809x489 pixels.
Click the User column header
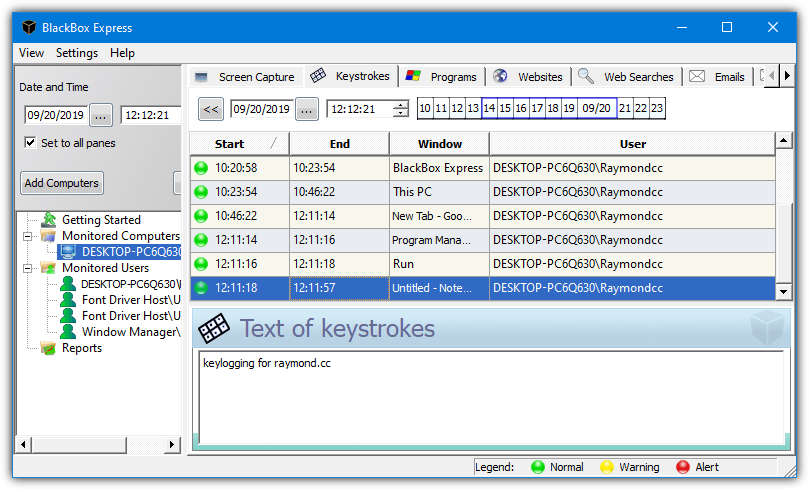point(633,144)
